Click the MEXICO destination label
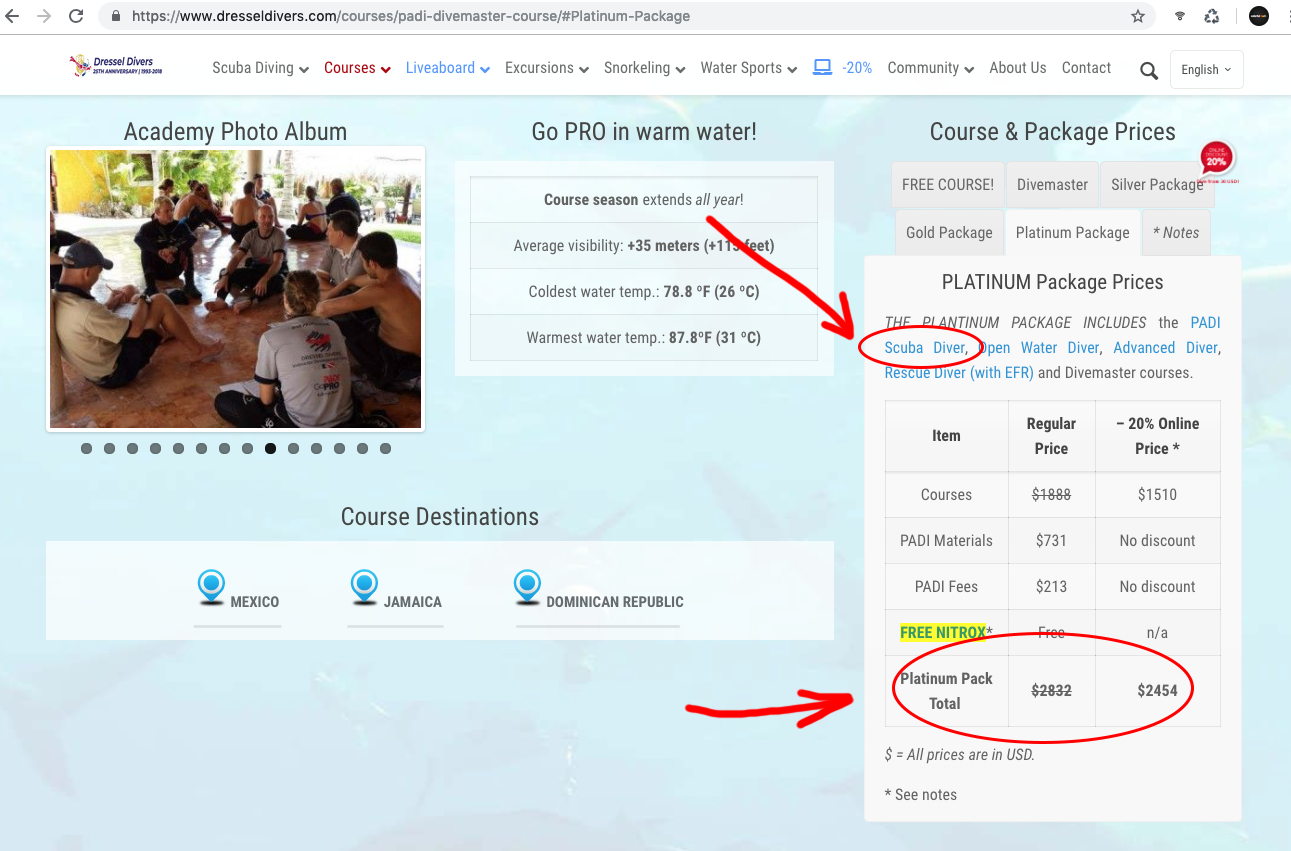This screenshot has height=851, width=1291. point(255,602)
